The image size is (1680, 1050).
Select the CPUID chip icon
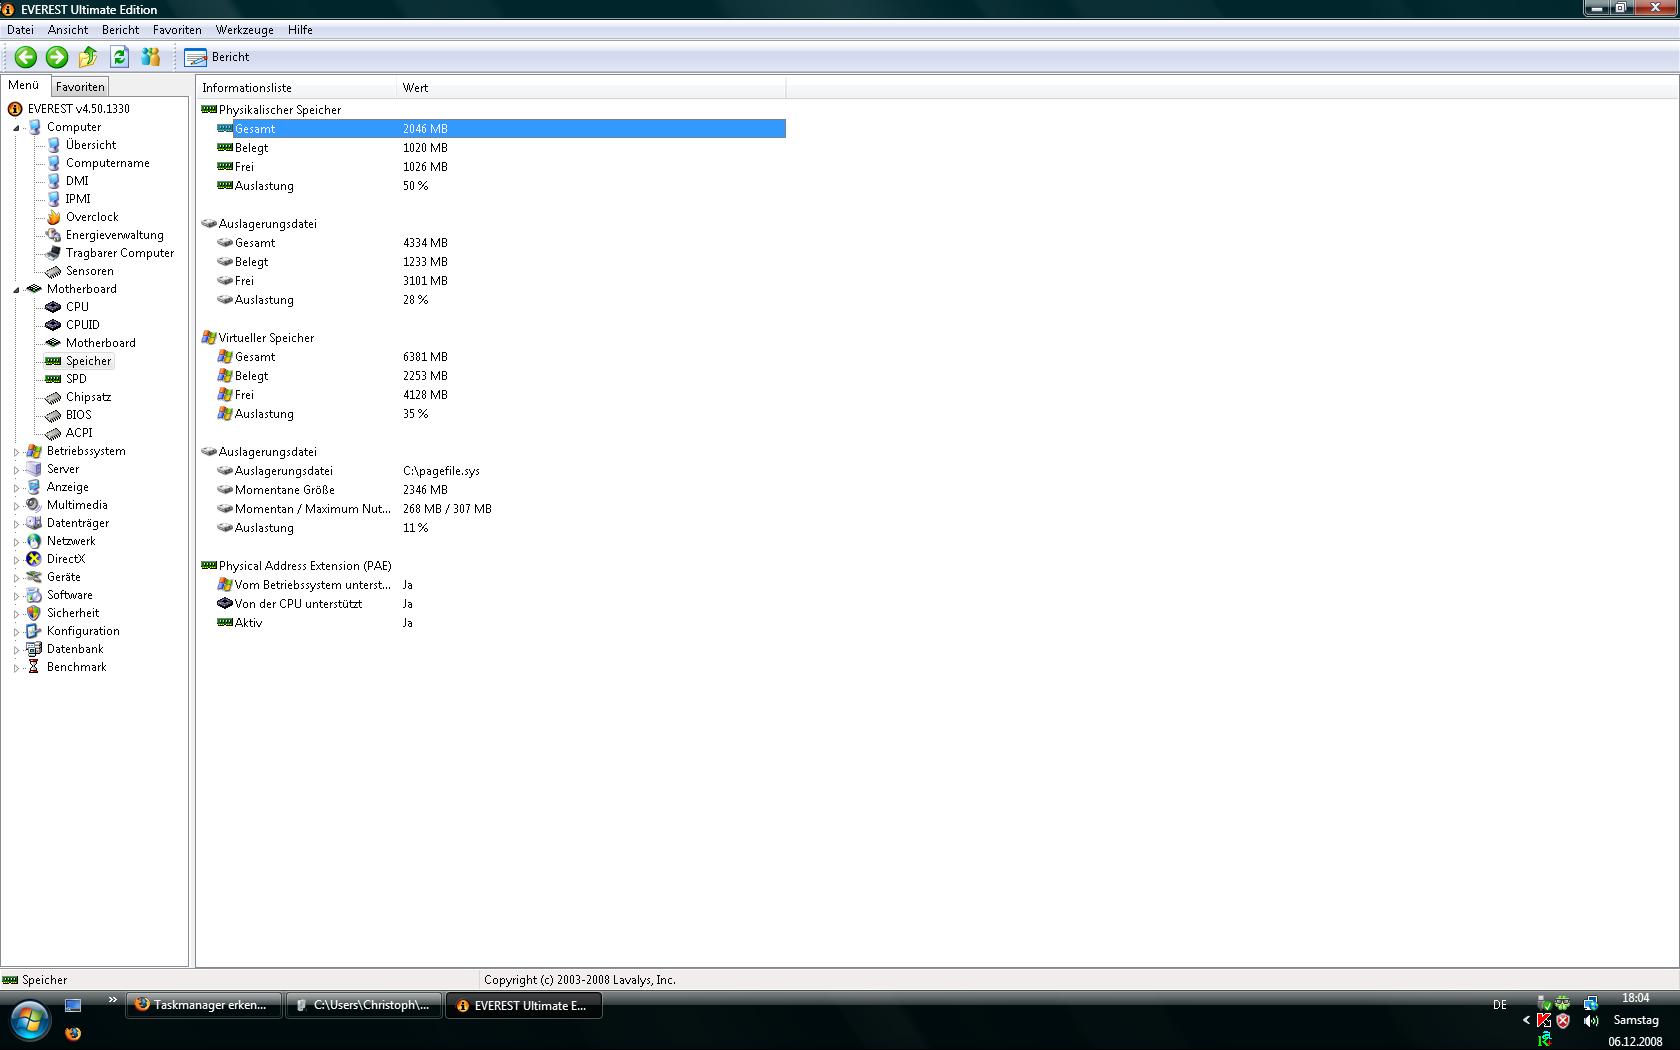click(x=54, y=325)
